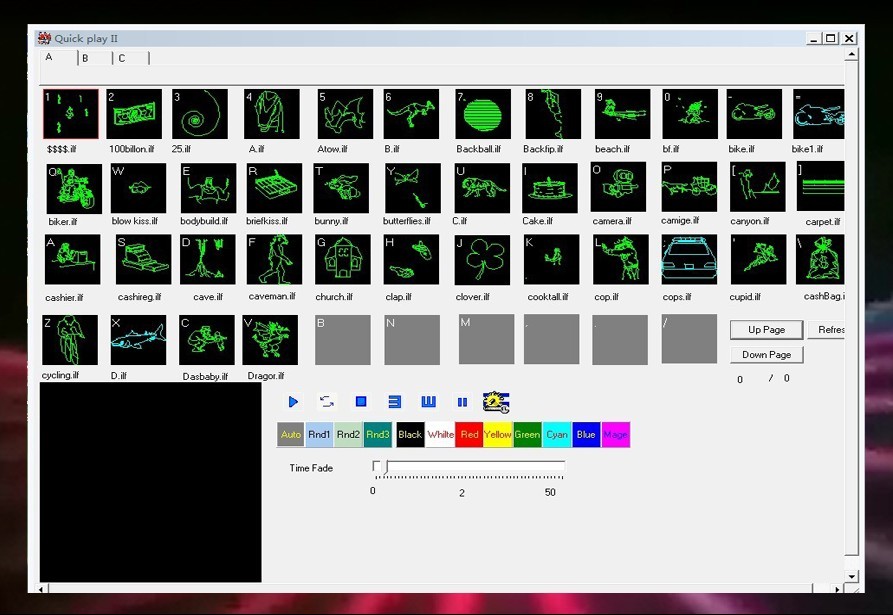The width and height of the screenshot is (893, 615).
Task: Click the blue play button
Action: click(293, 402)
